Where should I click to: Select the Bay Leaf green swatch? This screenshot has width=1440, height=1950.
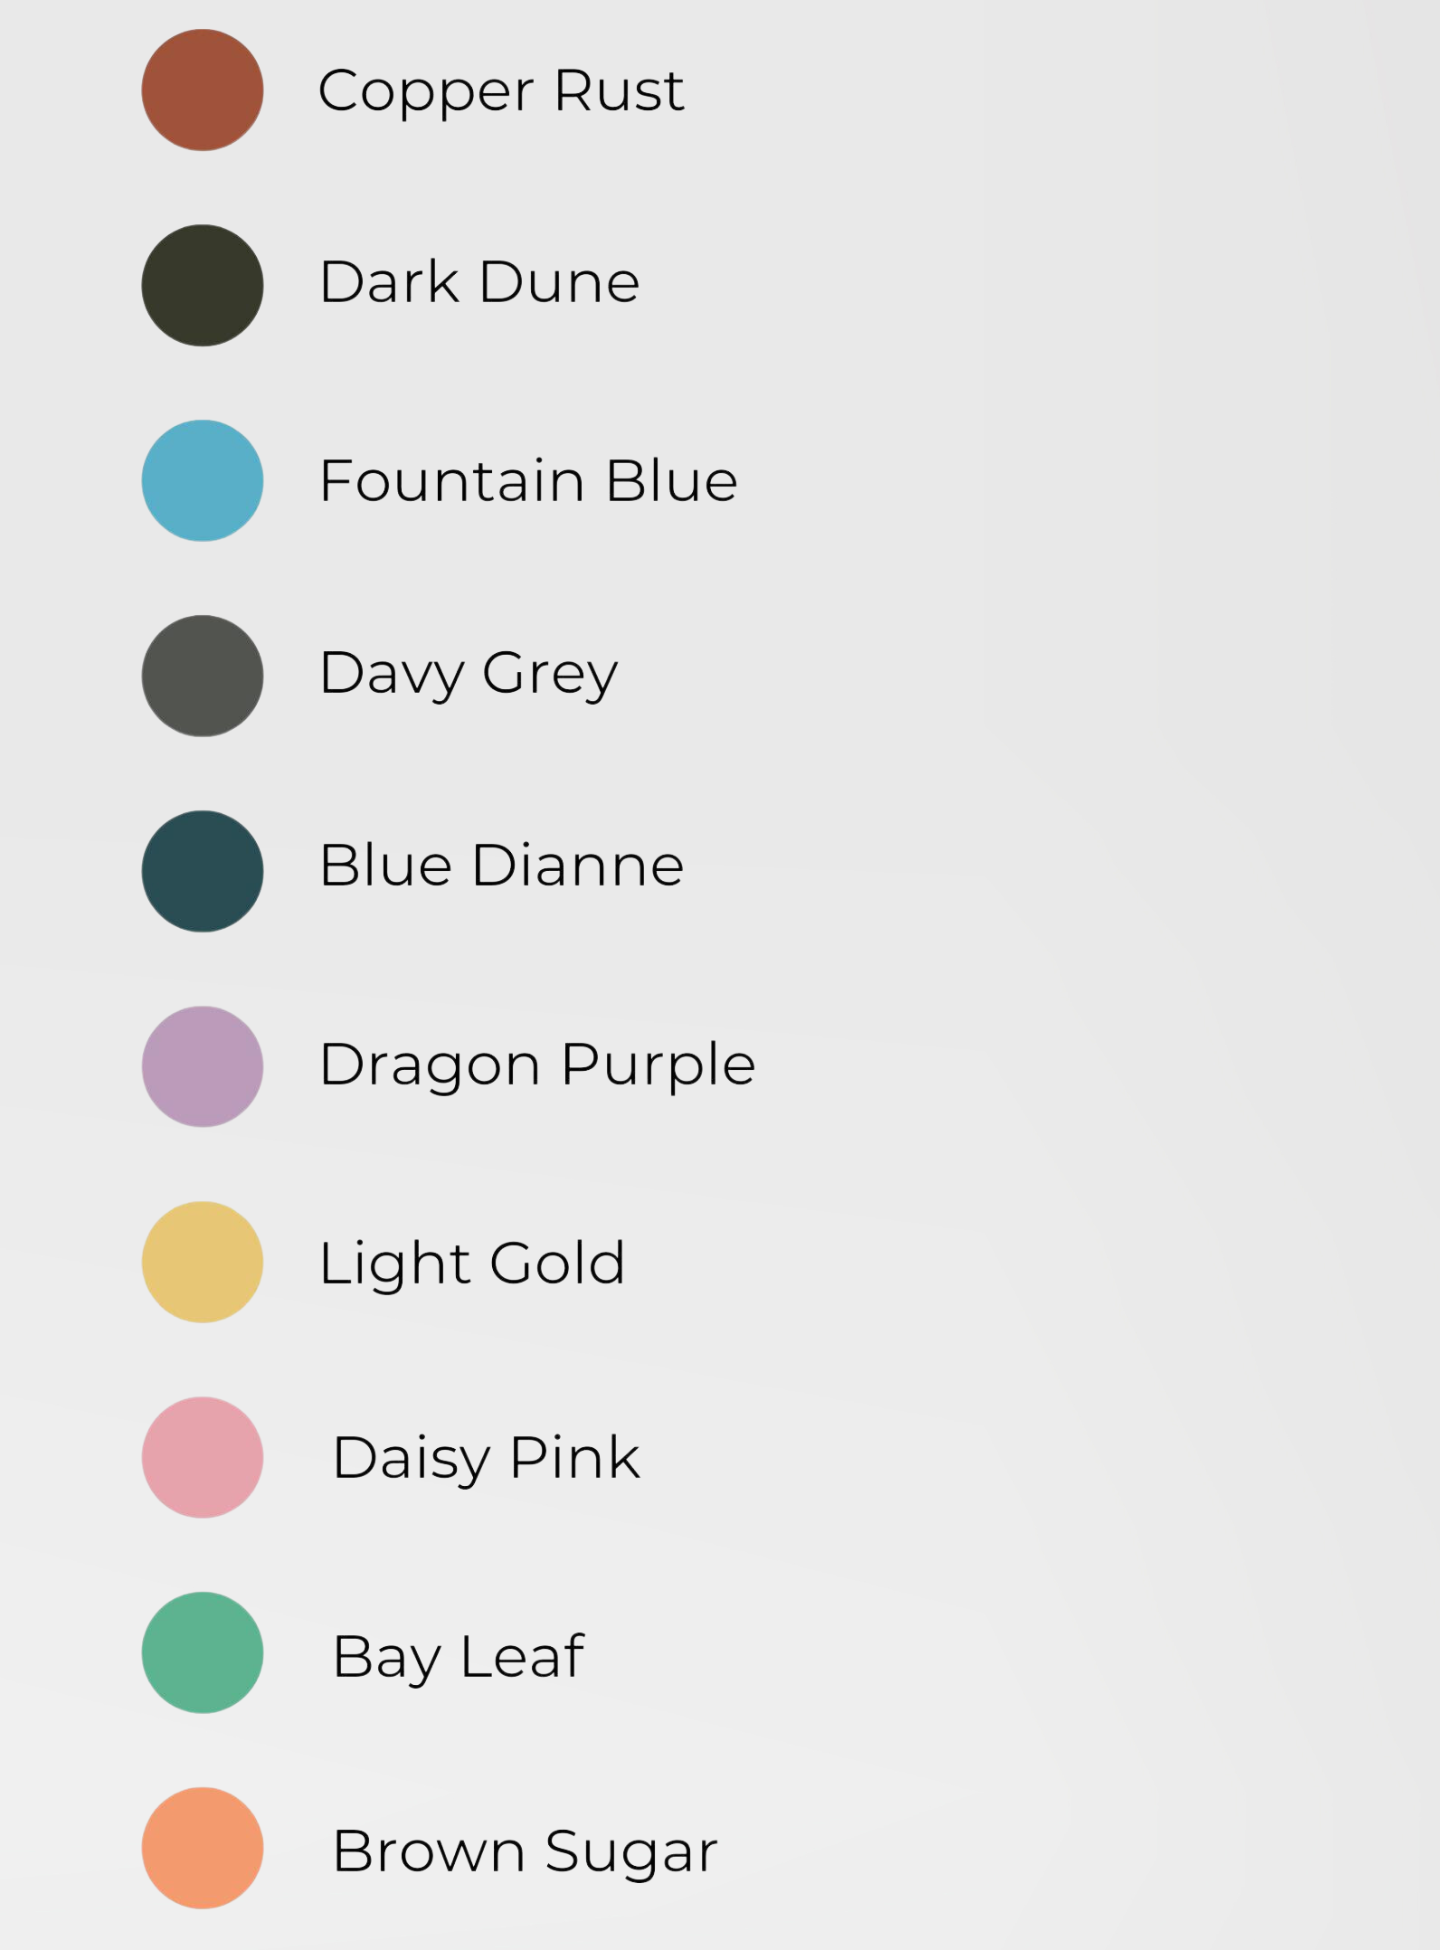point(202,1652)
